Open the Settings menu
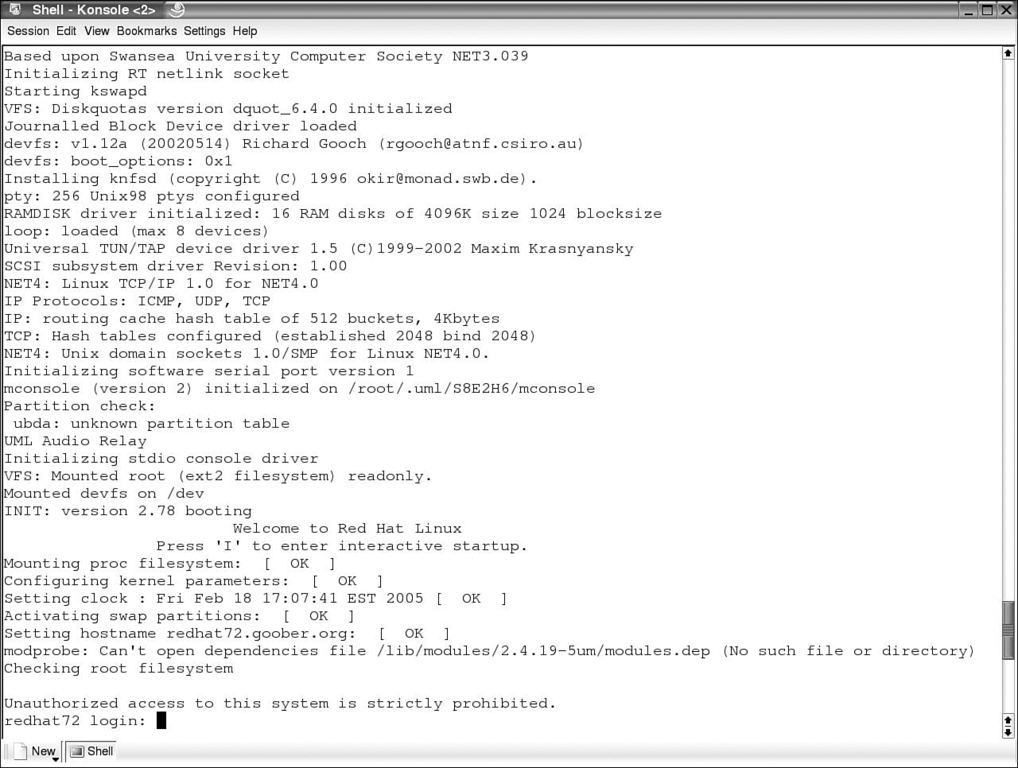Image resolution: width=1018 pixels, height=768 pixels. point(204,31)
